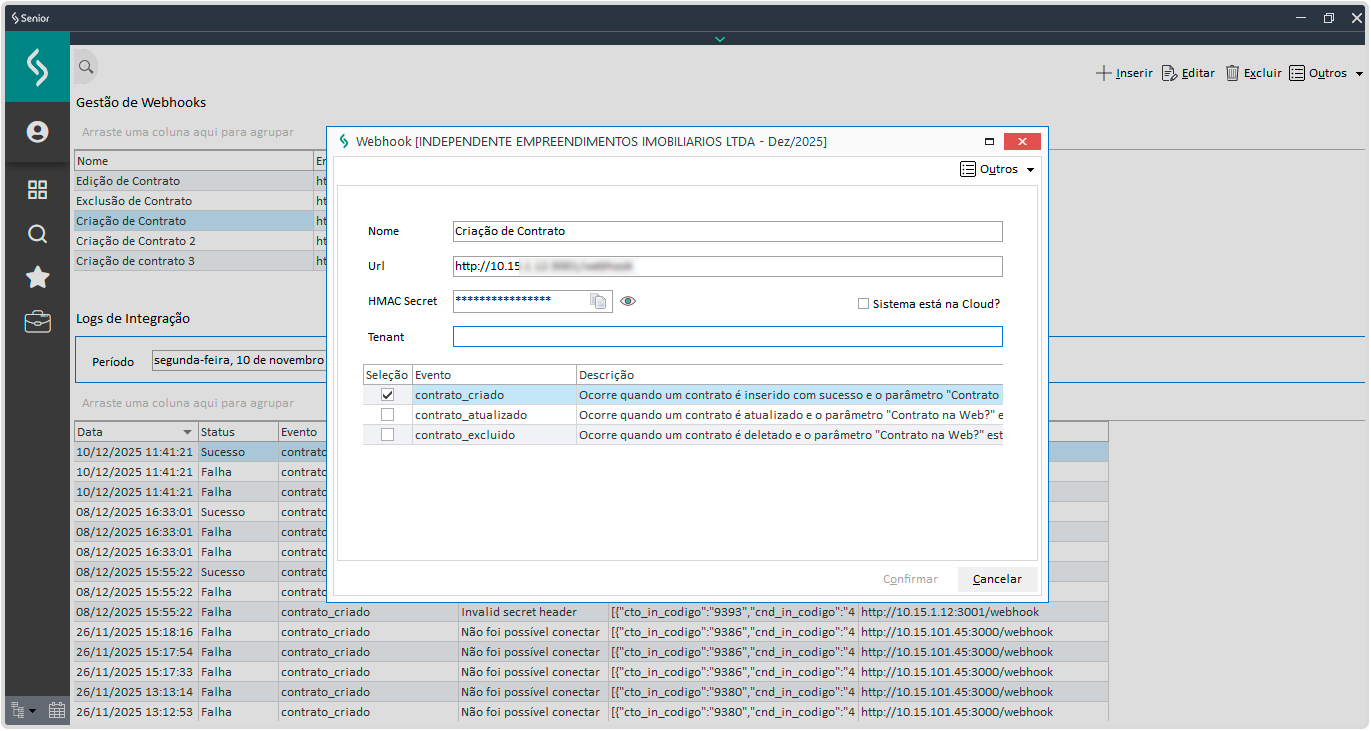The width and height of the screenshot is (1371, 731).
Task: Click the calendar icon at bottom left
Action: click(x=57, y=711)
